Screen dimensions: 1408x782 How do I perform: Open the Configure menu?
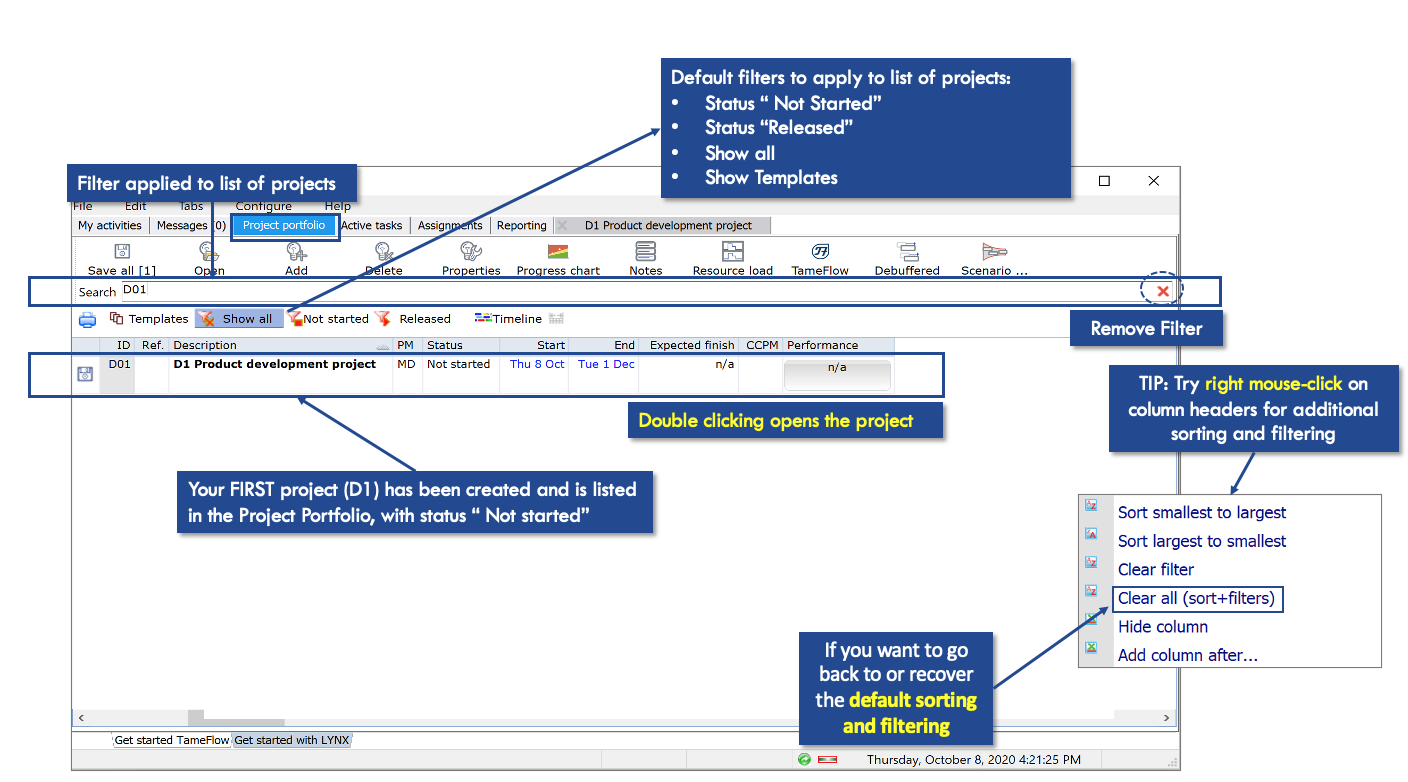(x=264, y=206)
